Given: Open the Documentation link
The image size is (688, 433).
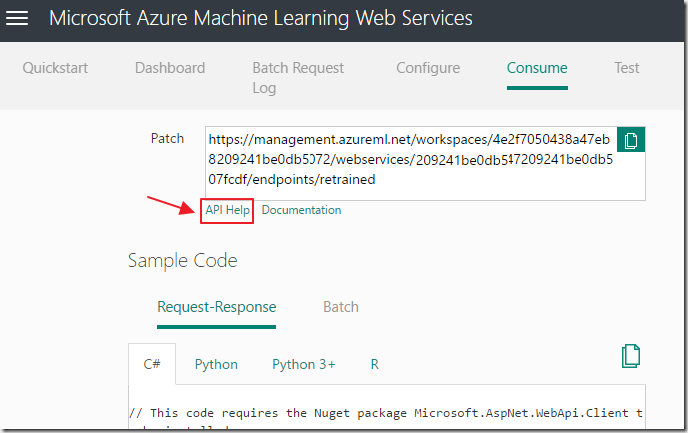Looking at the screenshot, I should 301,210.
